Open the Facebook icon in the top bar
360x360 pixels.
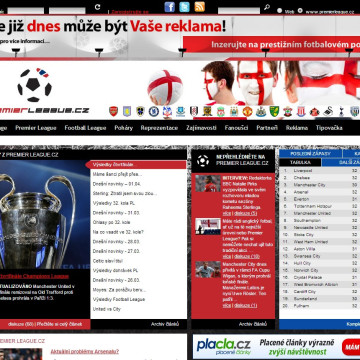click(169, 7)
